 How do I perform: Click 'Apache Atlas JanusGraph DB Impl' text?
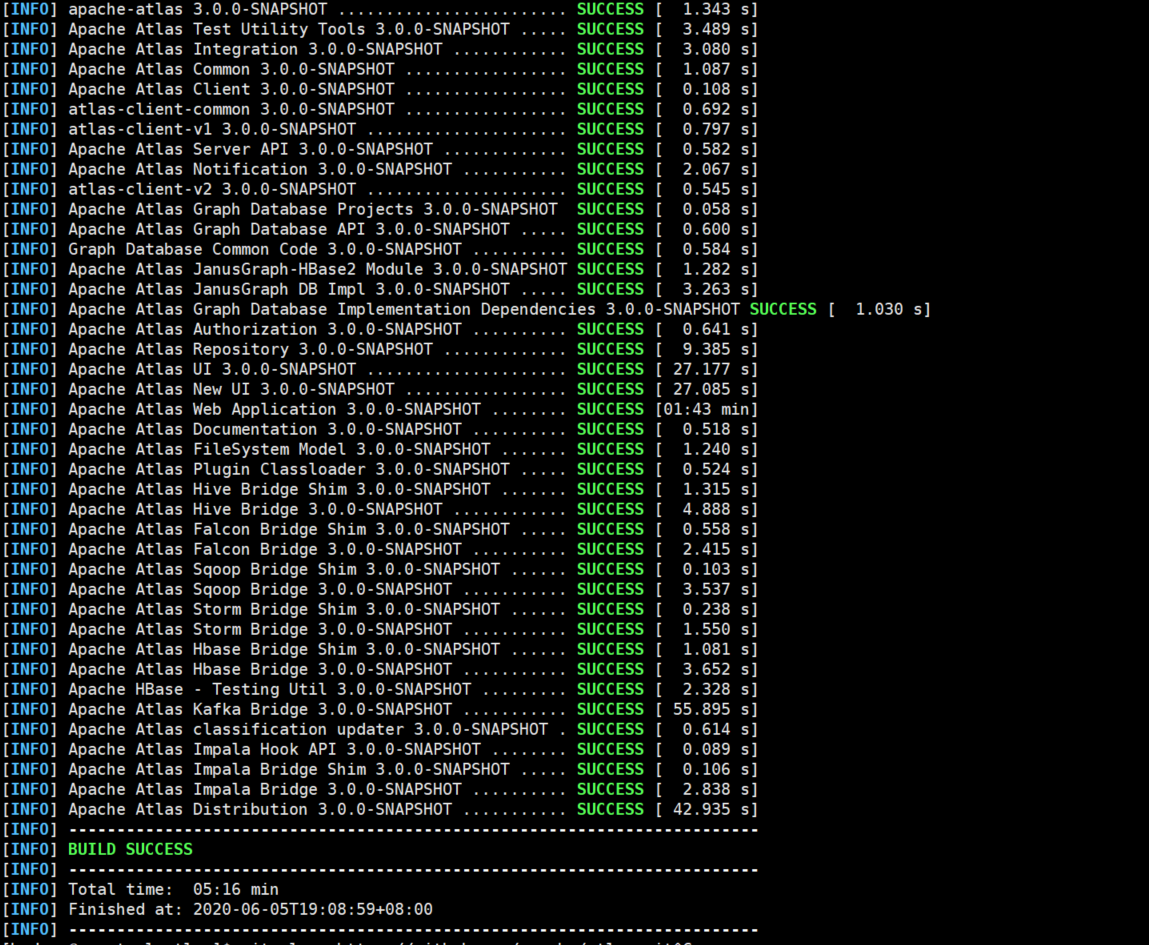coord(216,289)
